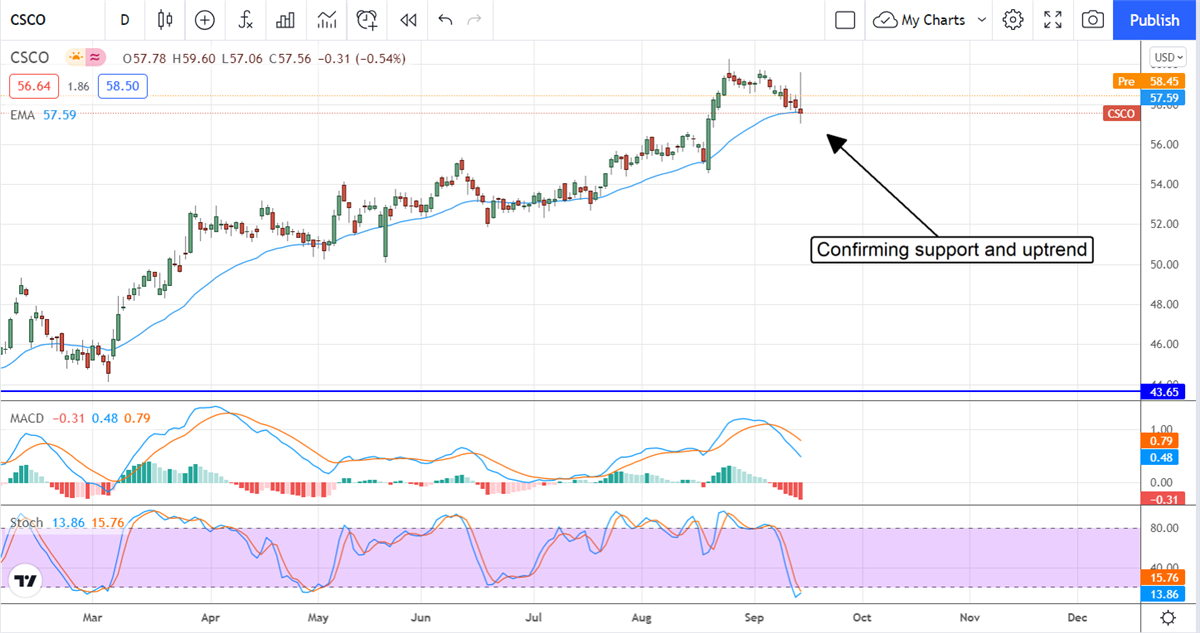The height and width of the screenshot is (633, 1200).
Task: Click the sell price 56.64 button
Action: (x=35, y=86)
